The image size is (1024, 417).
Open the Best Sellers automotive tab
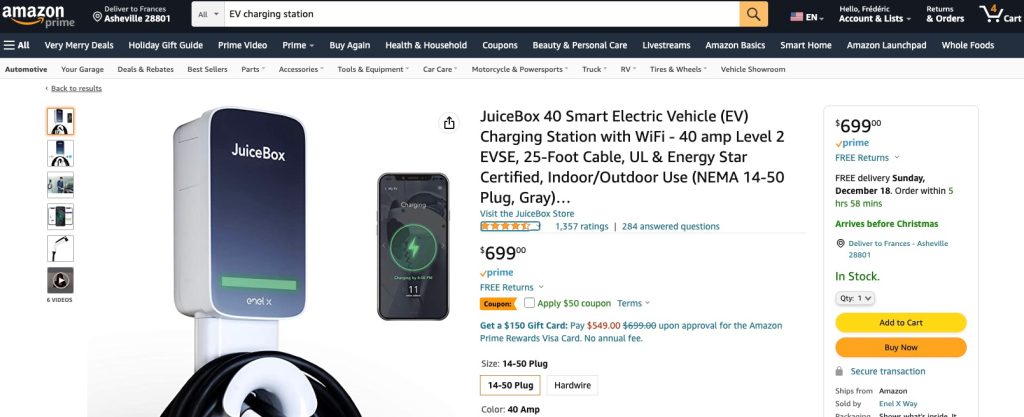coord(207,70)
